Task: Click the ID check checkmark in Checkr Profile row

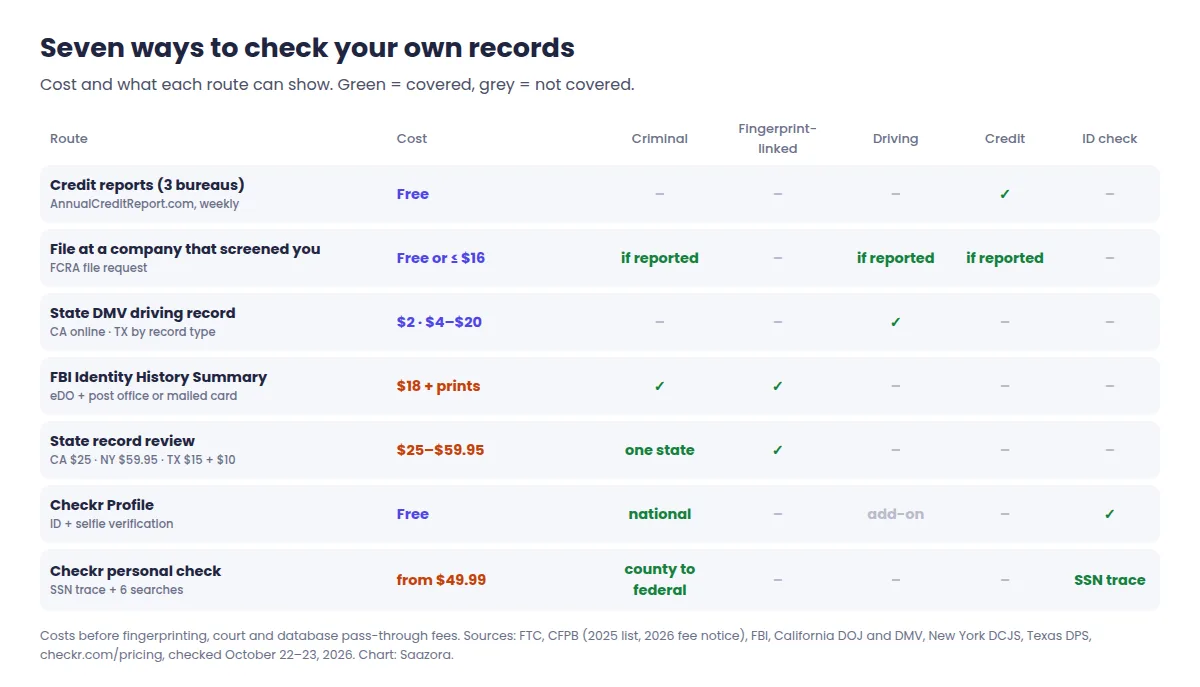Action: [x=1110, y=514]
